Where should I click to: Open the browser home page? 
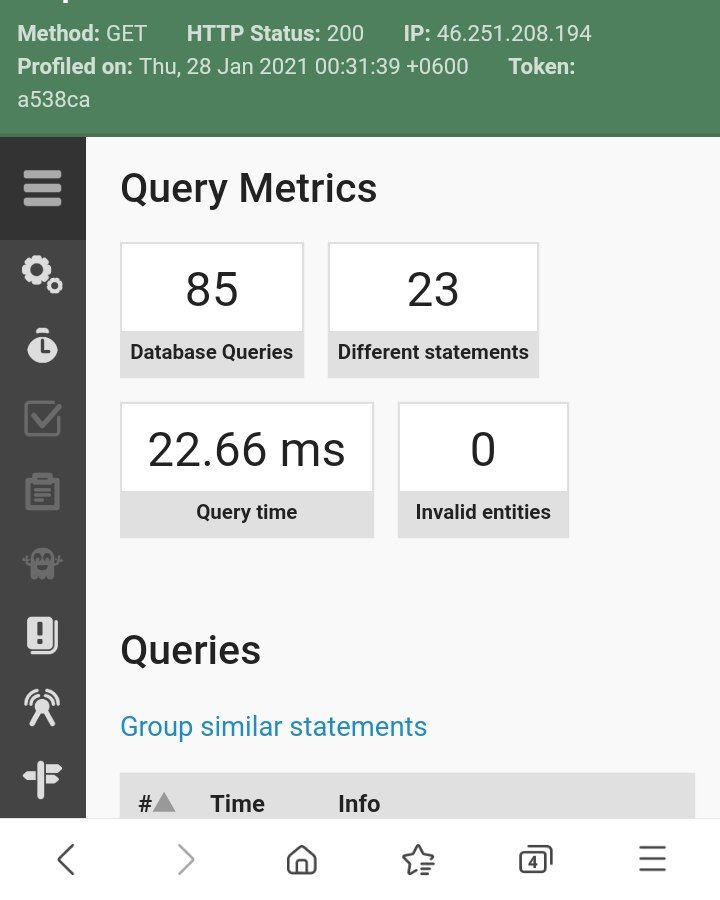coord(301,859)
